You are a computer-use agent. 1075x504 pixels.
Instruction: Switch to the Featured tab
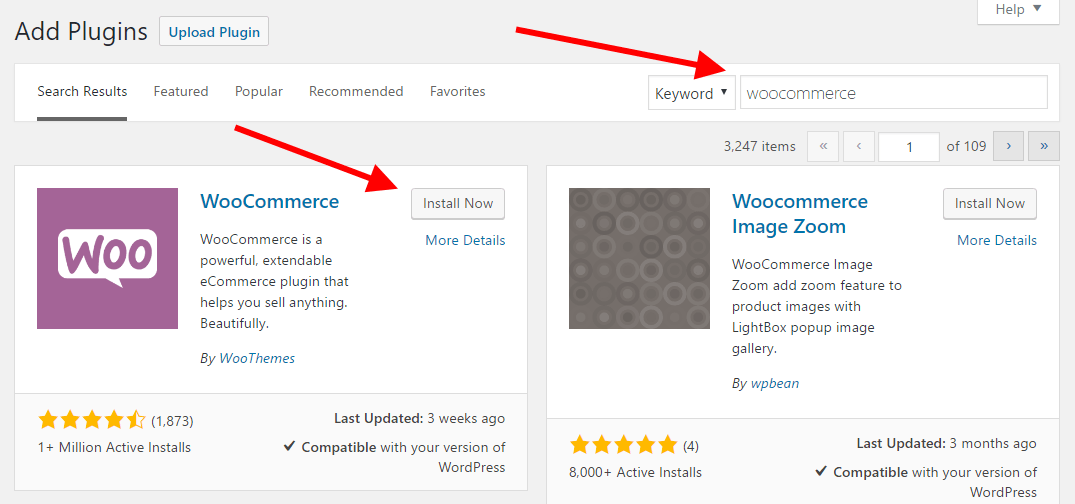[181, 91]
